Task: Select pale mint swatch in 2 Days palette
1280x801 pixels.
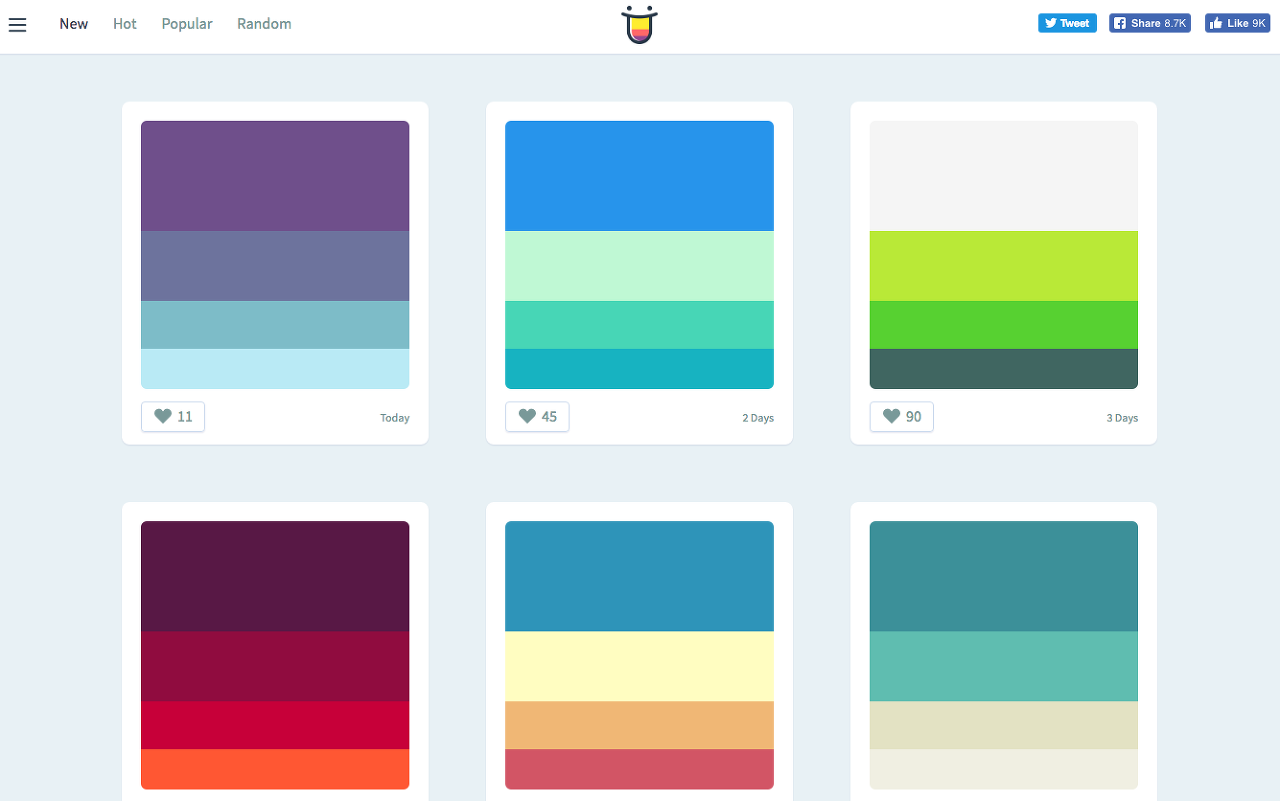Action: (639, 266)
